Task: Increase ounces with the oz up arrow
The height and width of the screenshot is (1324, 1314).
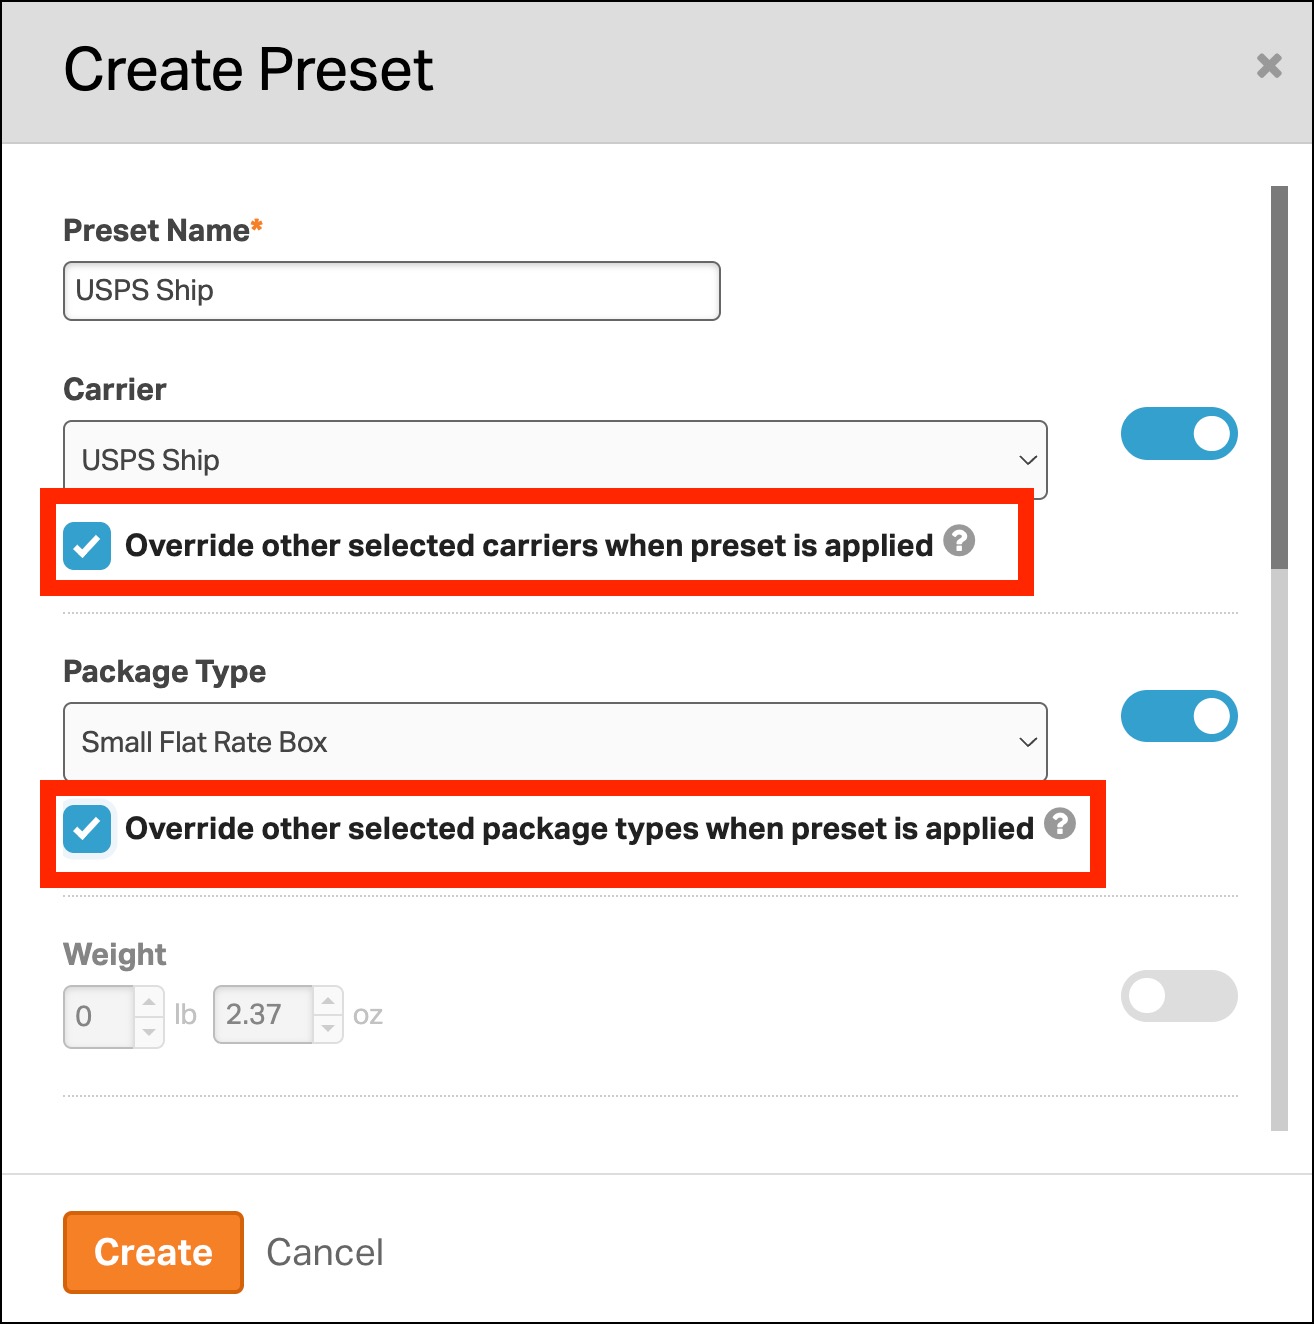Action: pos(328,1001)
